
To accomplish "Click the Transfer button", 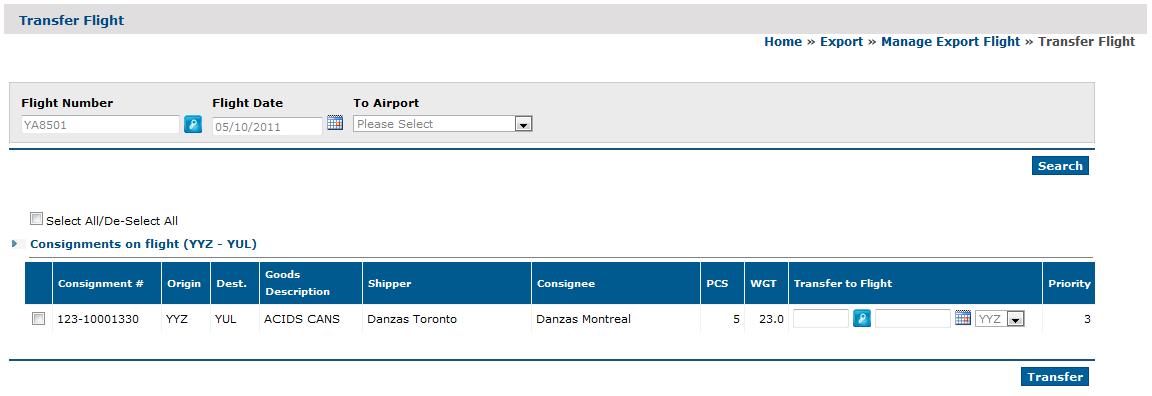I will 1055,377.
